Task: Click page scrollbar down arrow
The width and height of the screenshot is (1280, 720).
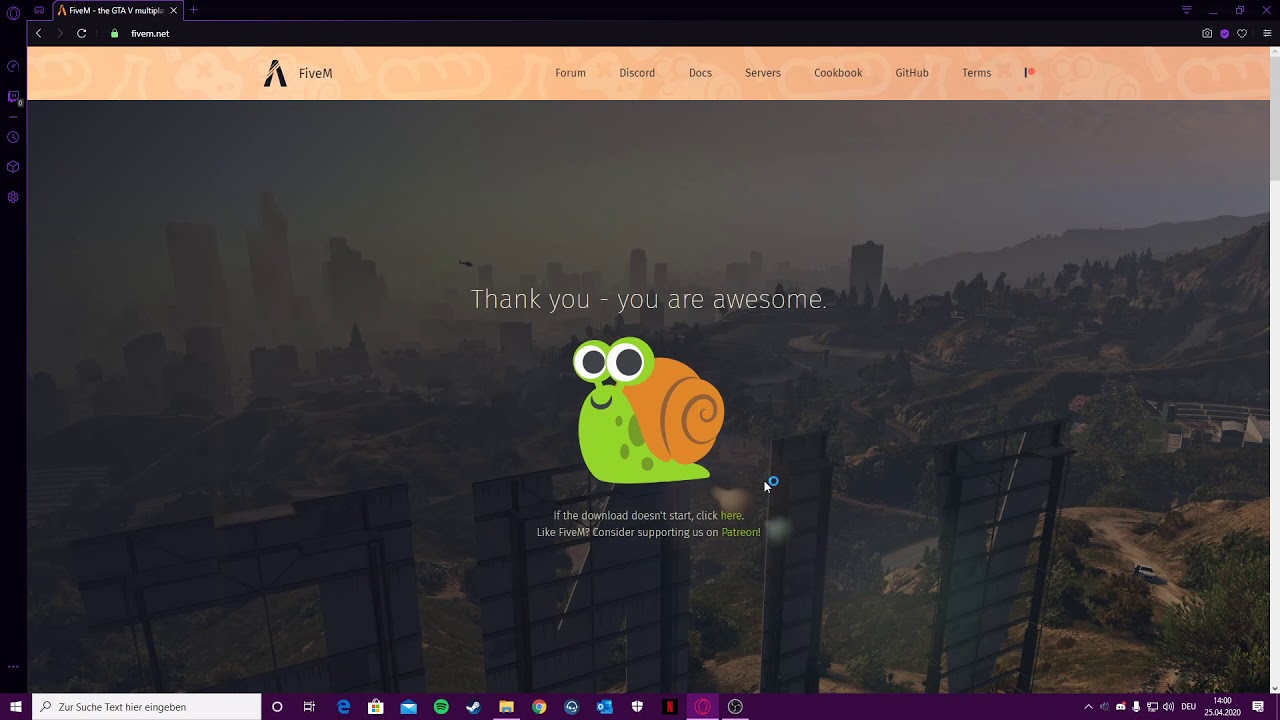Action: tap(1274, 688)
